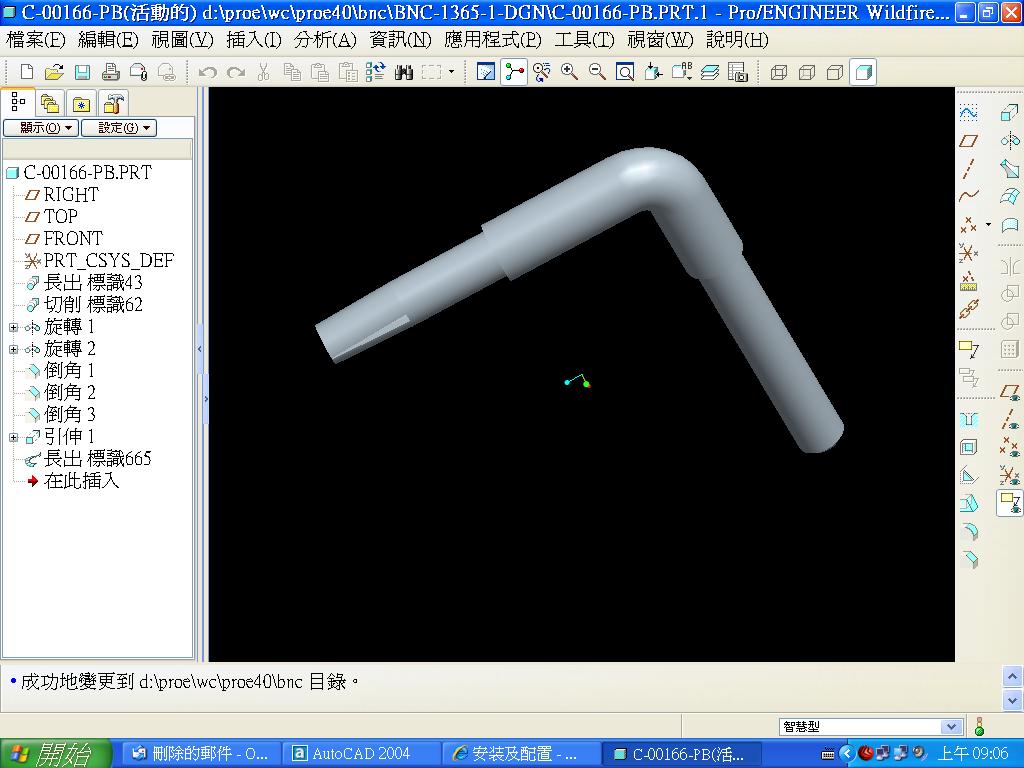This screenshot has height=768, width=1024.
Task: Open the datum point type flyout arrow
Action: 988,225
